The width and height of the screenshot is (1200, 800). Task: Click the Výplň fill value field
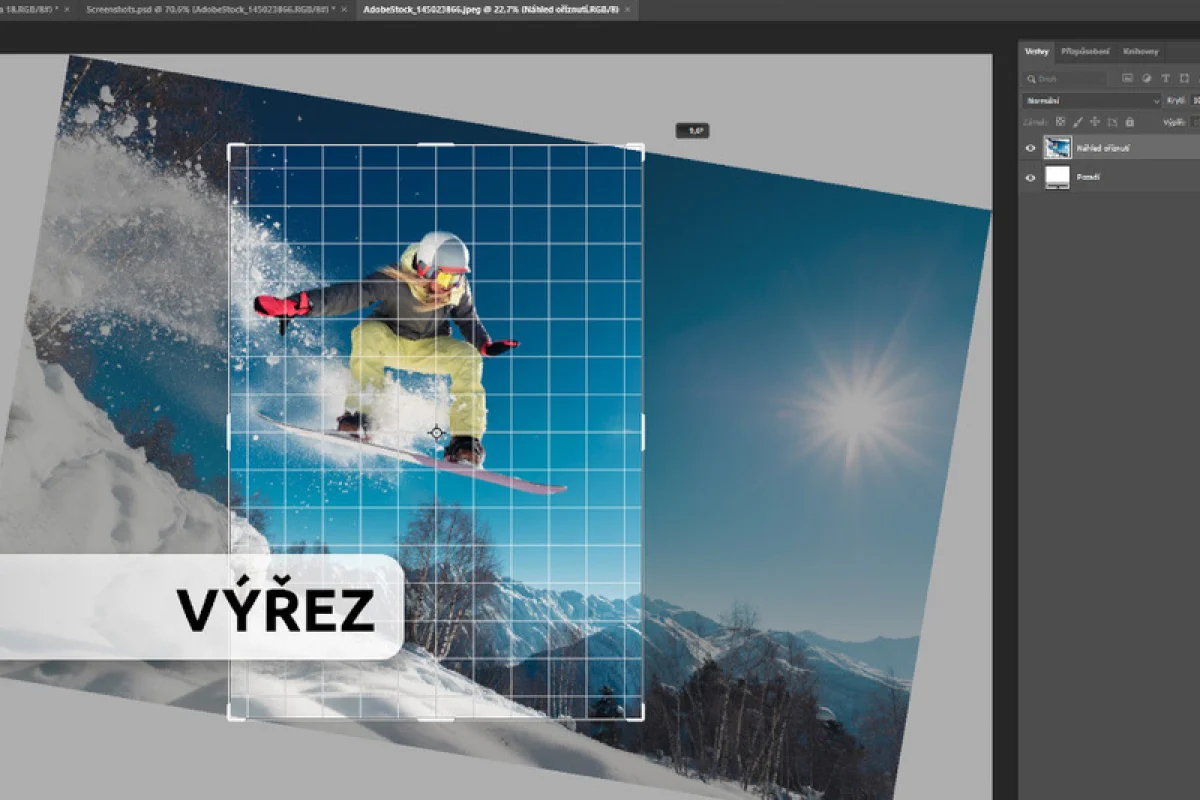1196,122
